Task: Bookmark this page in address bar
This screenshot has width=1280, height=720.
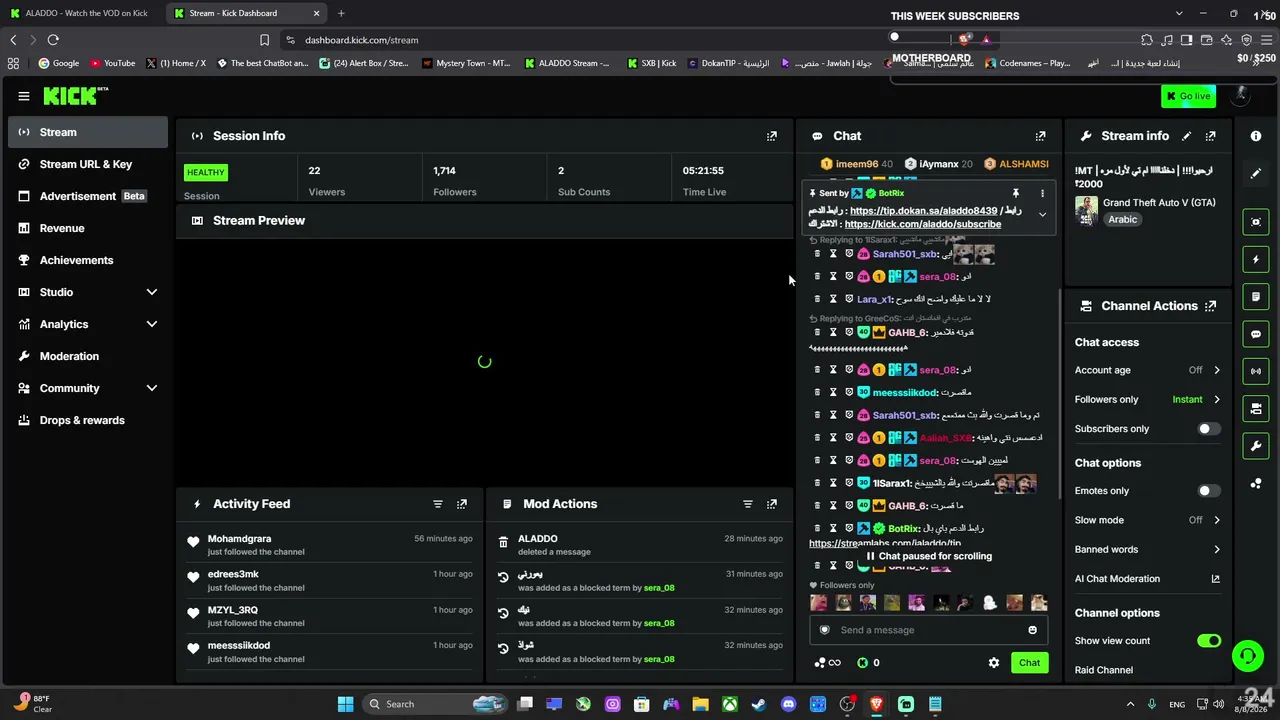Action: [264, 40]
